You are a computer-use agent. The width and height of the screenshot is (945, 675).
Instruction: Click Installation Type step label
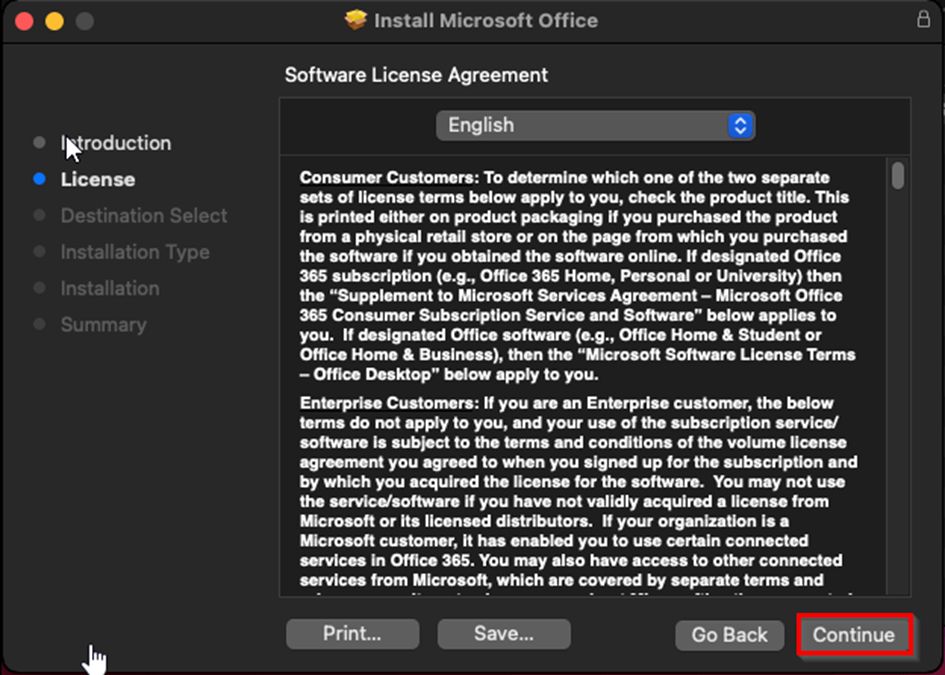coord(135,252)
